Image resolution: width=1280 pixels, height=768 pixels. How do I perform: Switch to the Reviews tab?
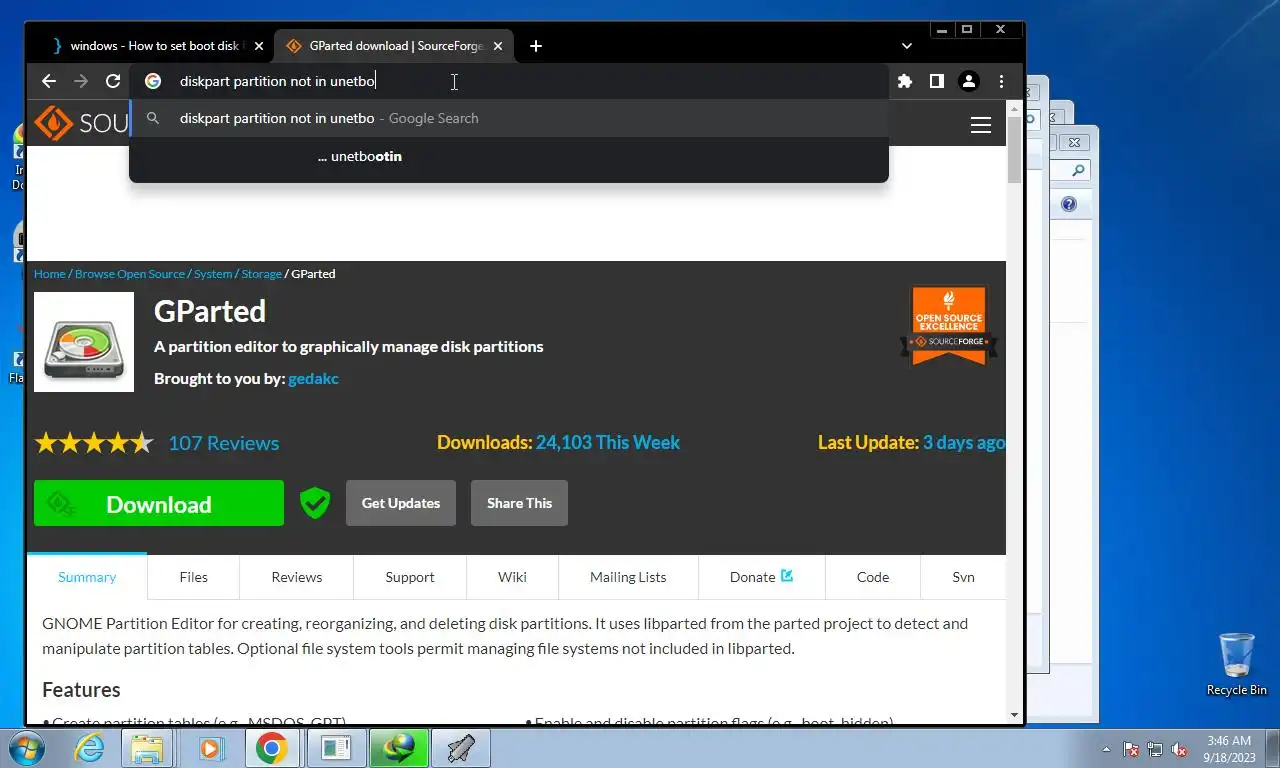coord(297,577)
